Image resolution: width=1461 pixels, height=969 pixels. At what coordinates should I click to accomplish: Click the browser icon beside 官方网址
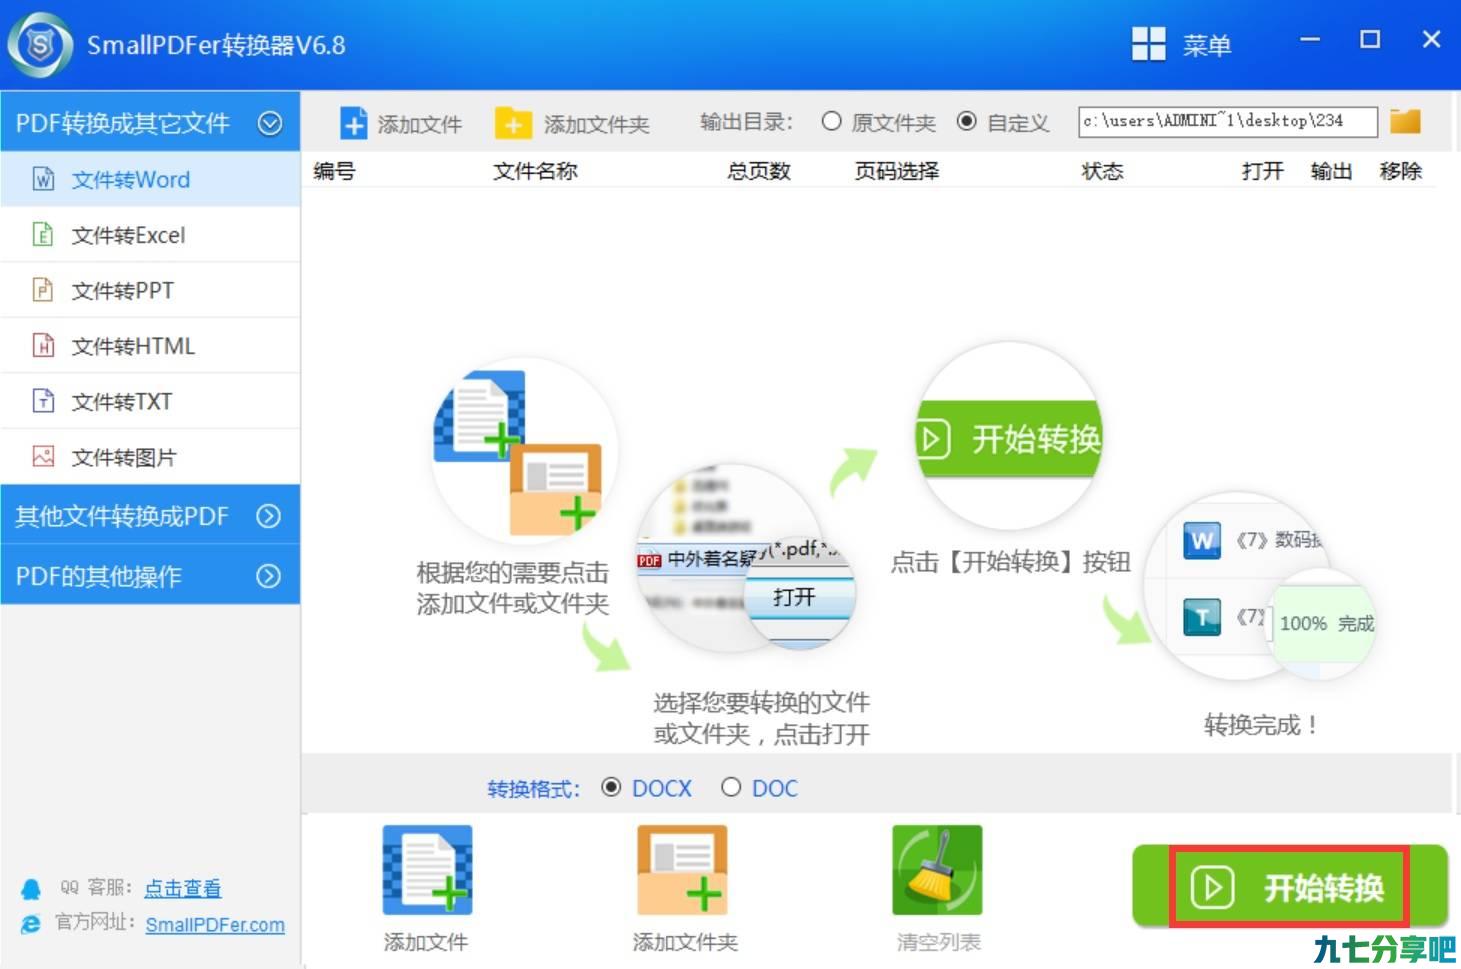point(31,924)
